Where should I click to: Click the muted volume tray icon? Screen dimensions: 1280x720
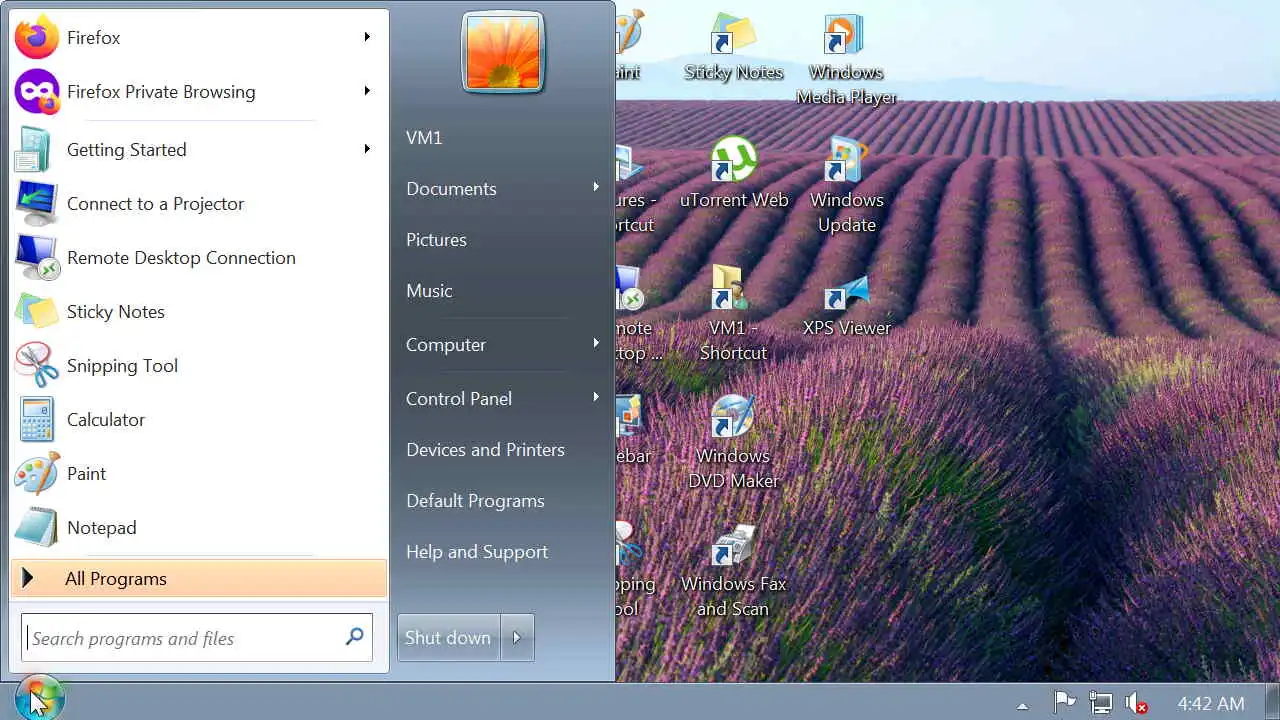tap(1136, 703)
